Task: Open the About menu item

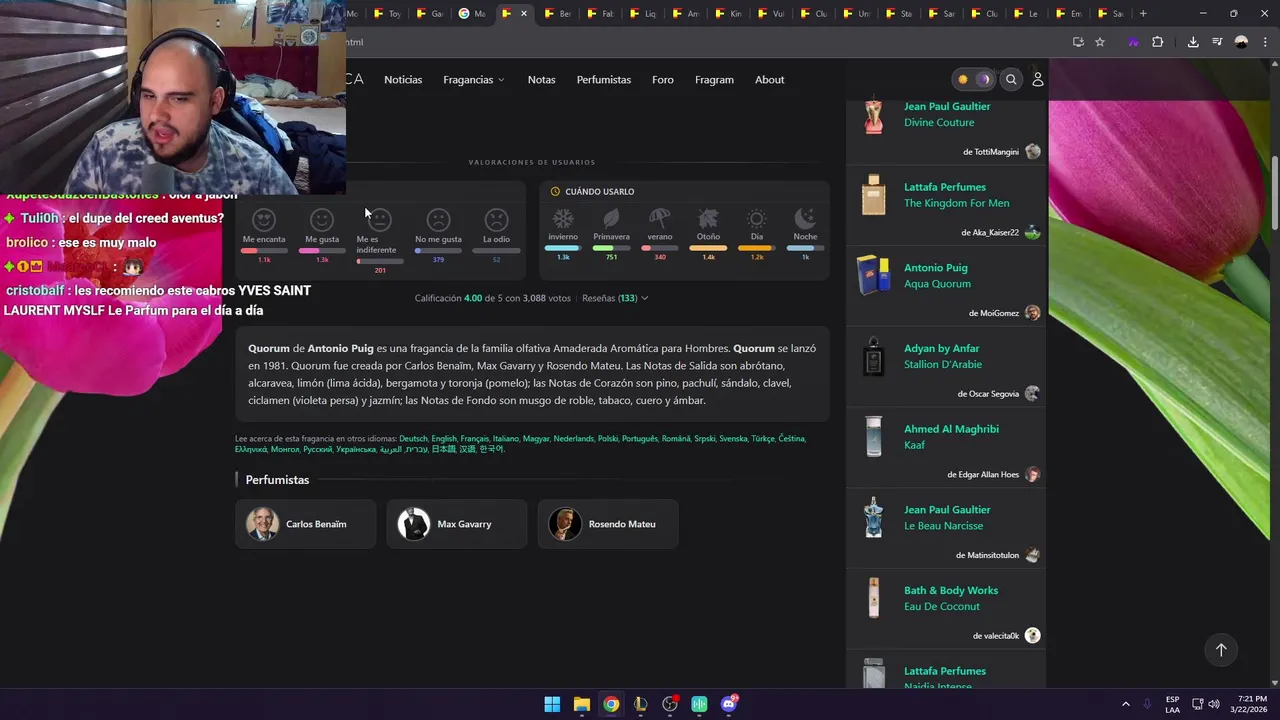Action: coord(769,79)
